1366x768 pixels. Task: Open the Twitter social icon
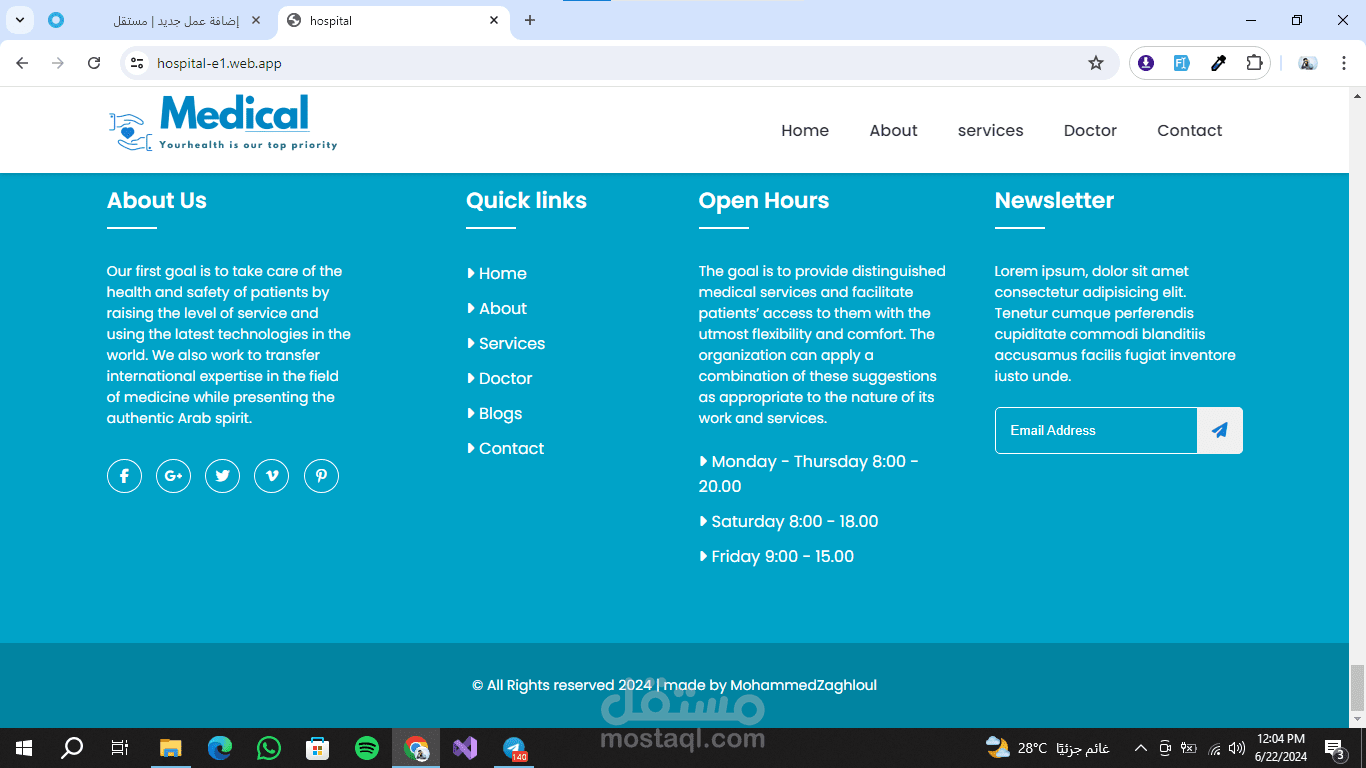[222, 476]
